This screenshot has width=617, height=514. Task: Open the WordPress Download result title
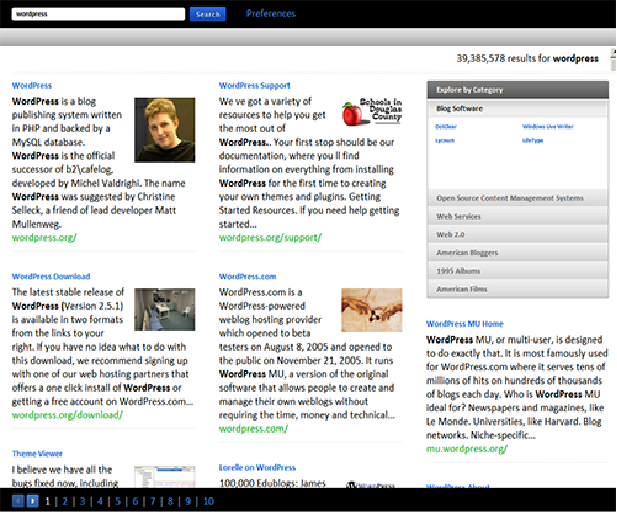(x=51, y=276)
